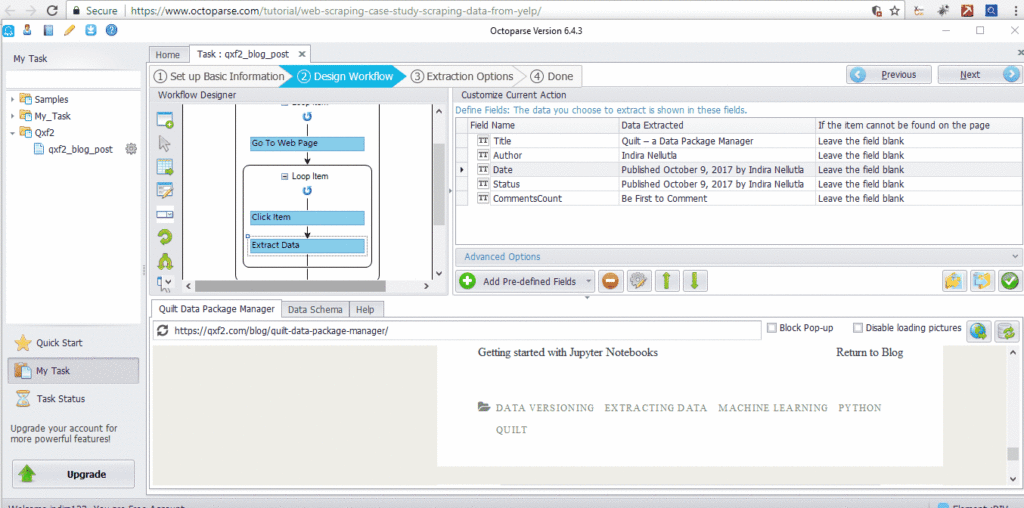Click the gear icon beside qxf2_blog_post
This screenshot has height=508, width=1024.
[130, 149]
